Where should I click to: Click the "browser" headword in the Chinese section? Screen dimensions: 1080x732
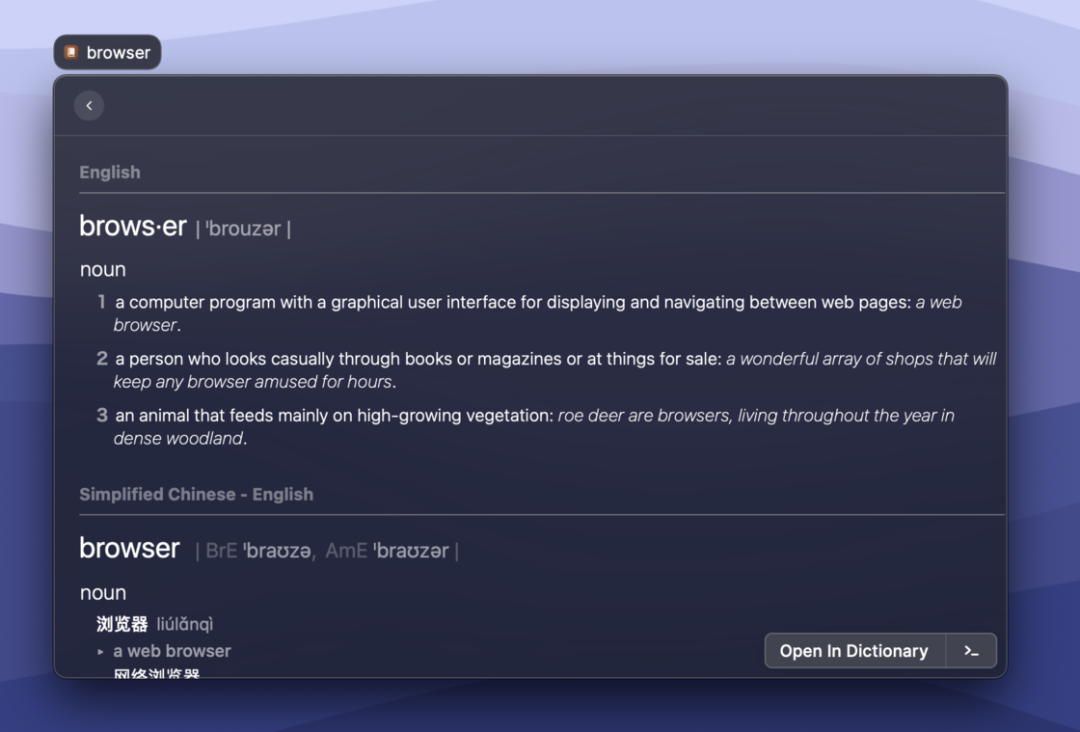click(130, 549)
